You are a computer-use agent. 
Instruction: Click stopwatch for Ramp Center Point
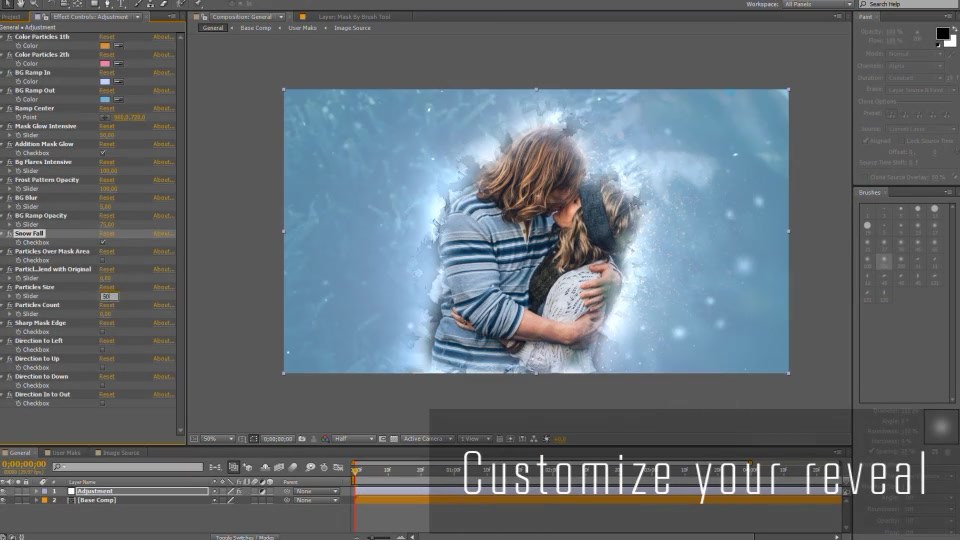[18, 117]
